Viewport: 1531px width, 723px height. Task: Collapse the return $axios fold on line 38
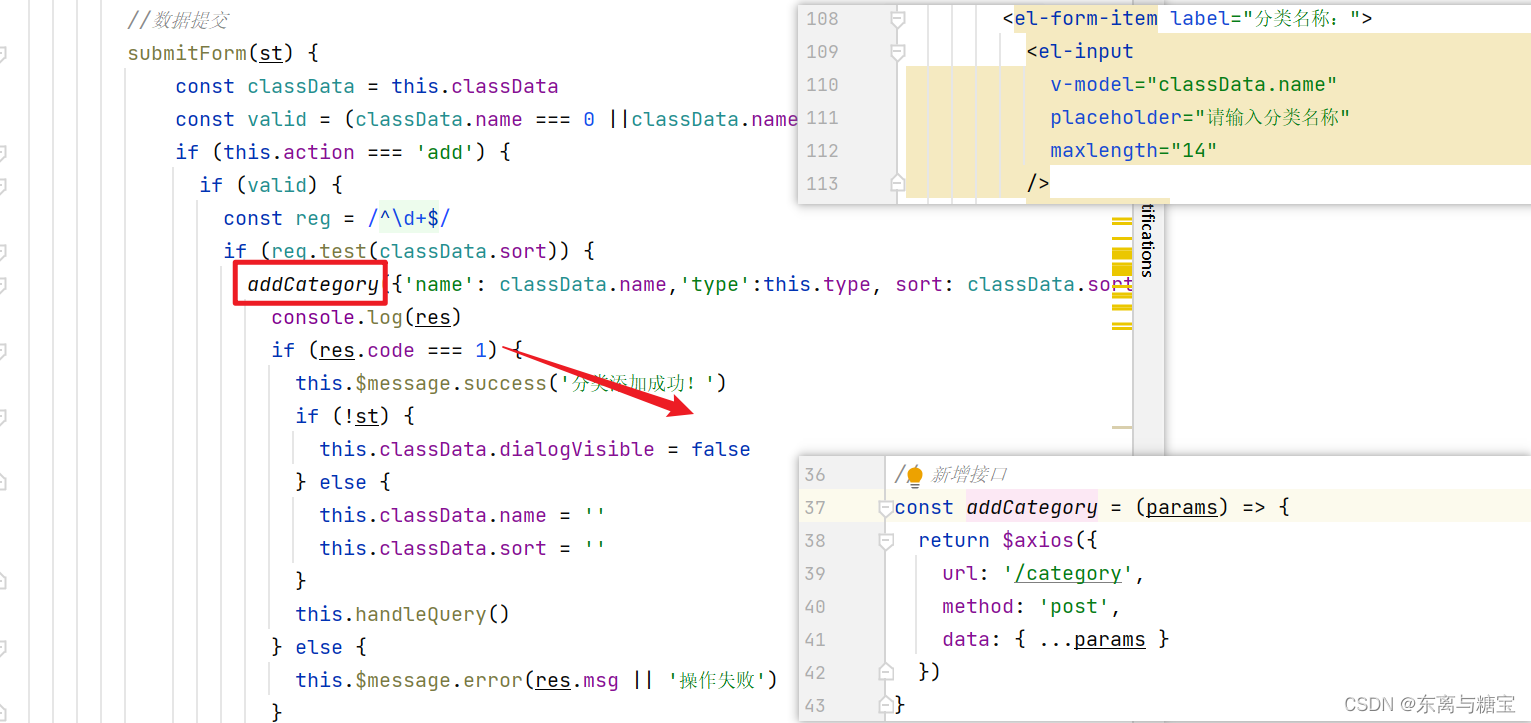point(885,541)
